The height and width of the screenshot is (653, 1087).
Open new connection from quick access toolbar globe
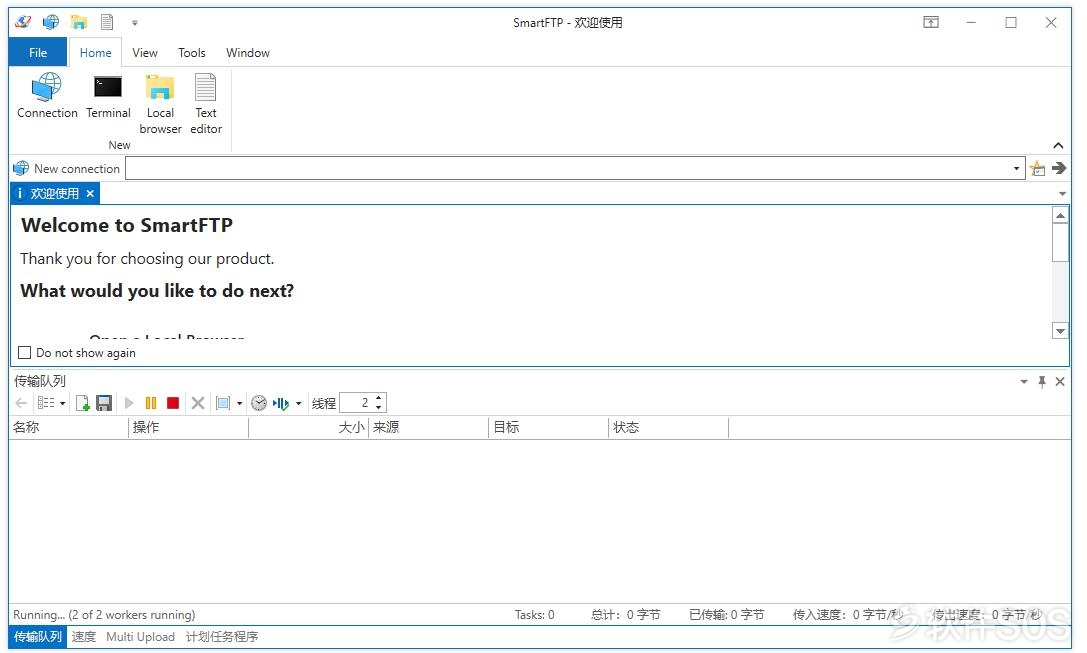tap(51, 22)
